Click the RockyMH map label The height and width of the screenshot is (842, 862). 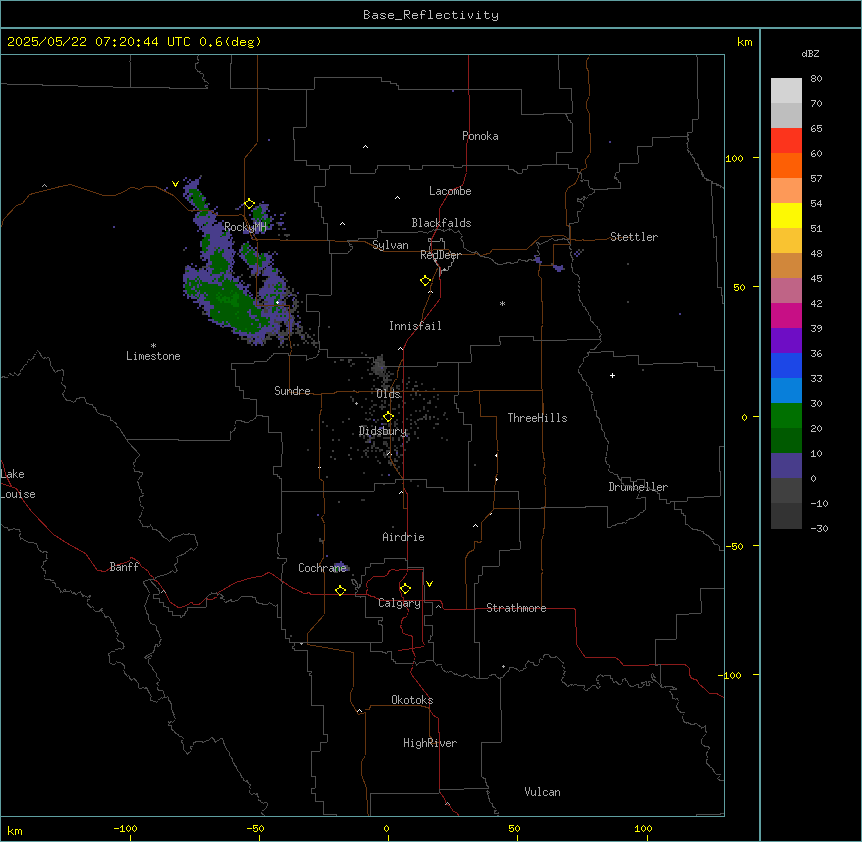click(245, 227)
